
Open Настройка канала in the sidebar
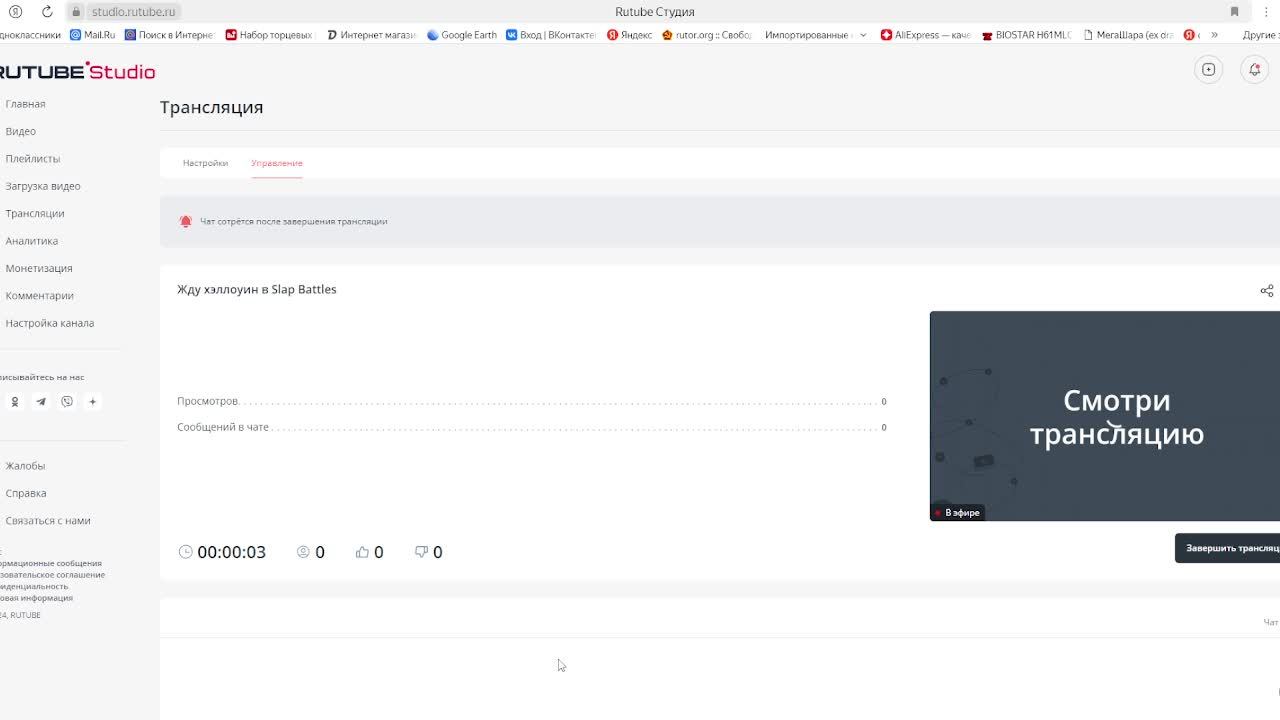pyautogui.click(x=49, y=323)
